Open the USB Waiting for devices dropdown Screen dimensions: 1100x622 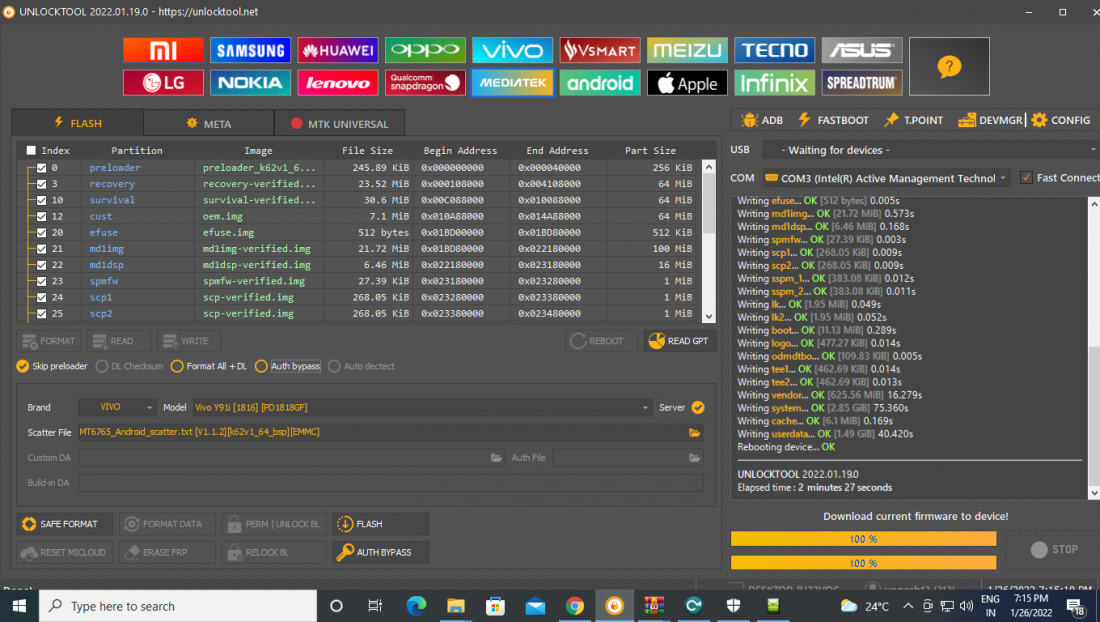tap(929, 150)
